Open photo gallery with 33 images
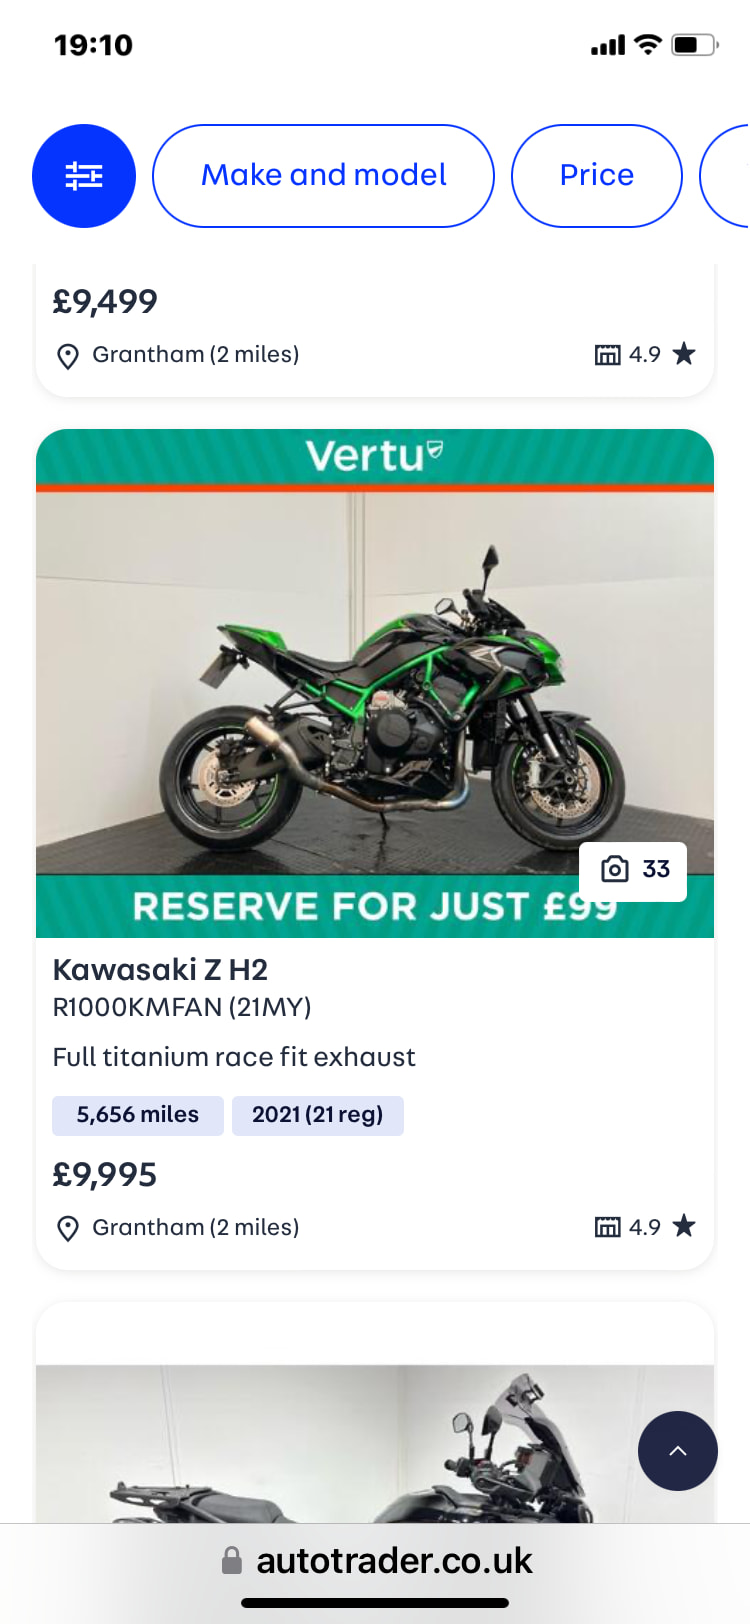Screen dimensions: 750x1624 pyautogui.click(x=633, y=869)
